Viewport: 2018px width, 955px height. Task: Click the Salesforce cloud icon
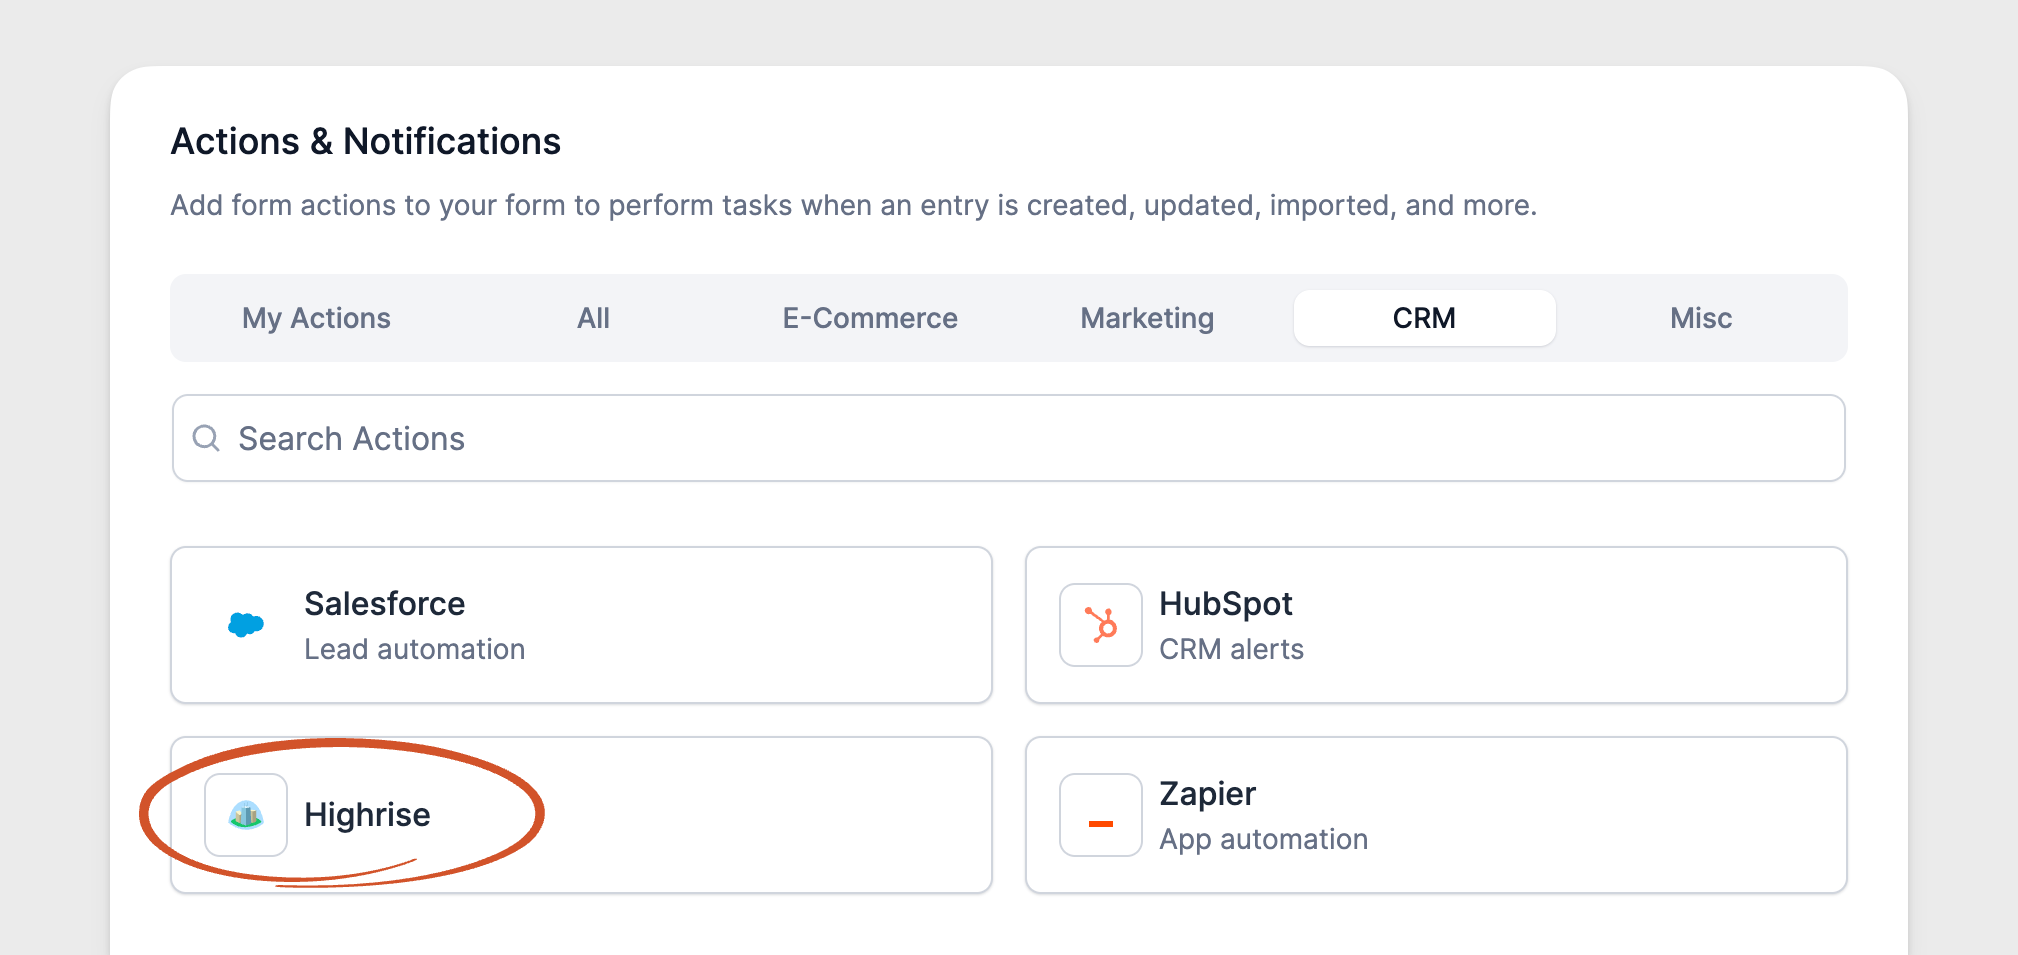click(246, 625)
